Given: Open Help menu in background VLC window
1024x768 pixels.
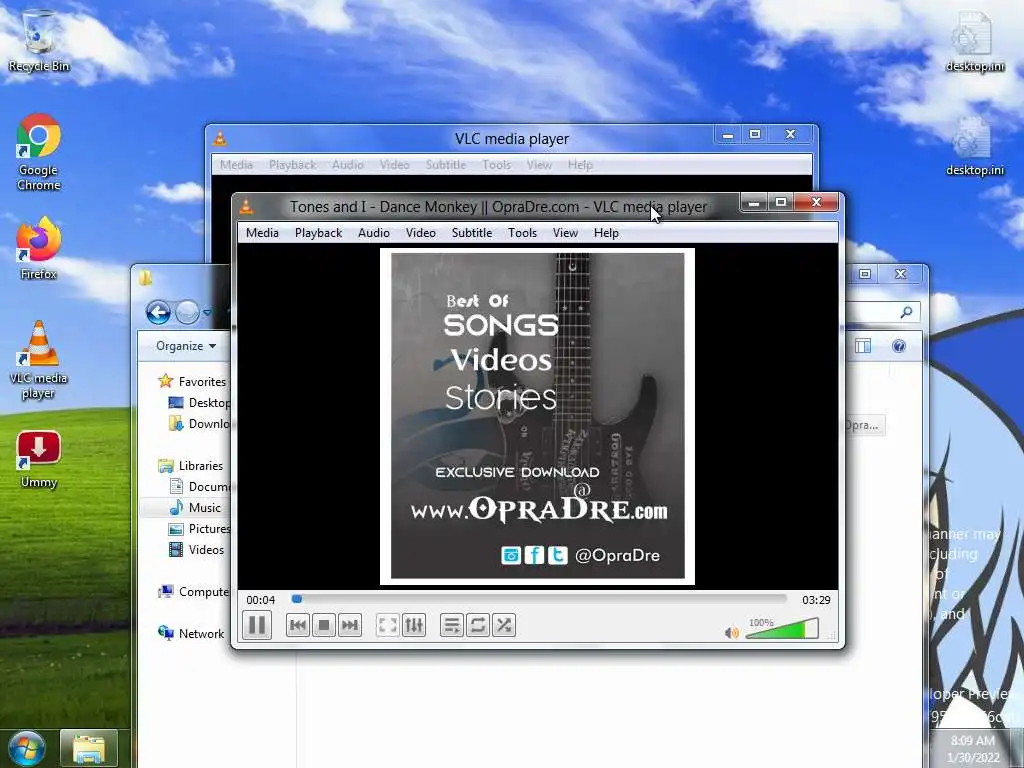Looking at the screenshot, I should coord(580,165).
